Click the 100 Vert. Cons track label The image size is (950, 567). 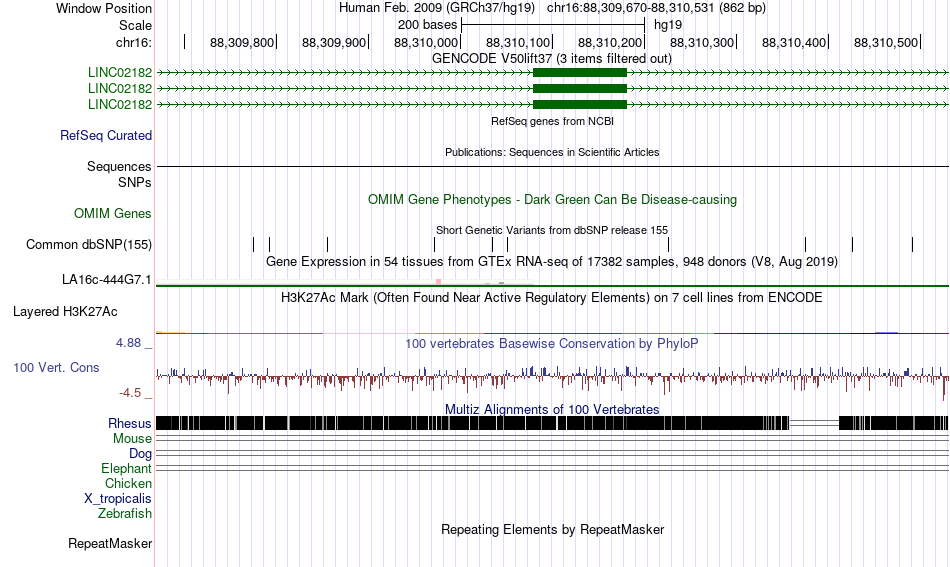pos(56,368)
